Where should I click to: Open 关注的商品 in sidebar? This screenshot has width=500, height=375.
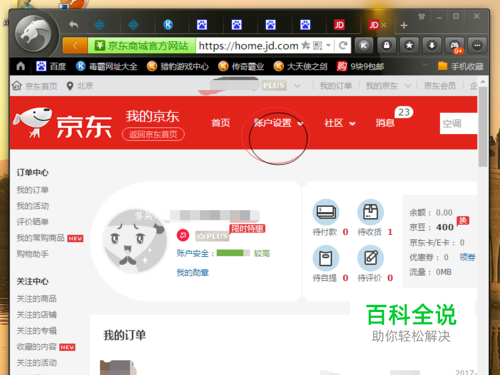pos(37,299)
